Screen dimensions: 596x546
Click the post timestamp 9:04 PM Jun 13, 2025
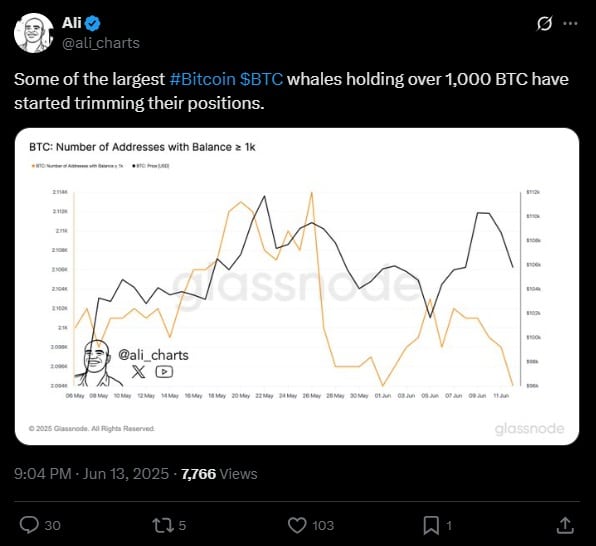click(92, 474)
